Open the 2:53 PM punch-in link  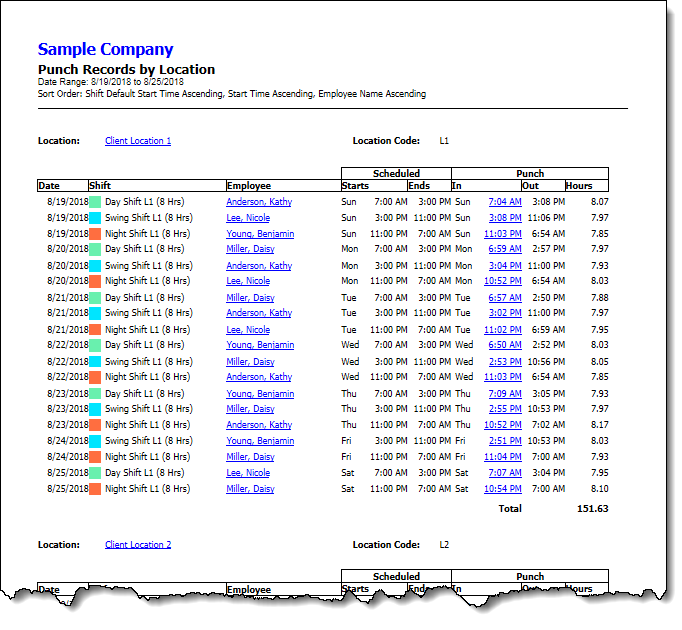pos(505,362)
